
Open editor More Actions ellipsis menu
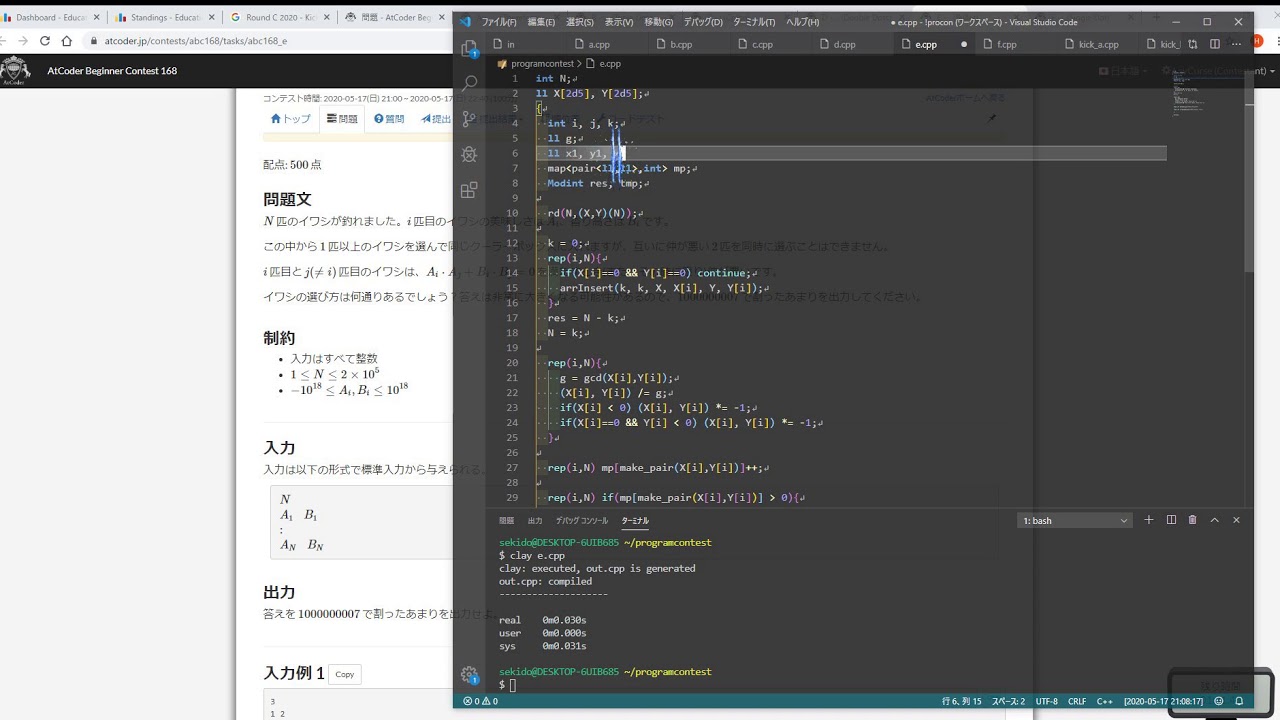pyautogui.click(x=1237, y=44)
